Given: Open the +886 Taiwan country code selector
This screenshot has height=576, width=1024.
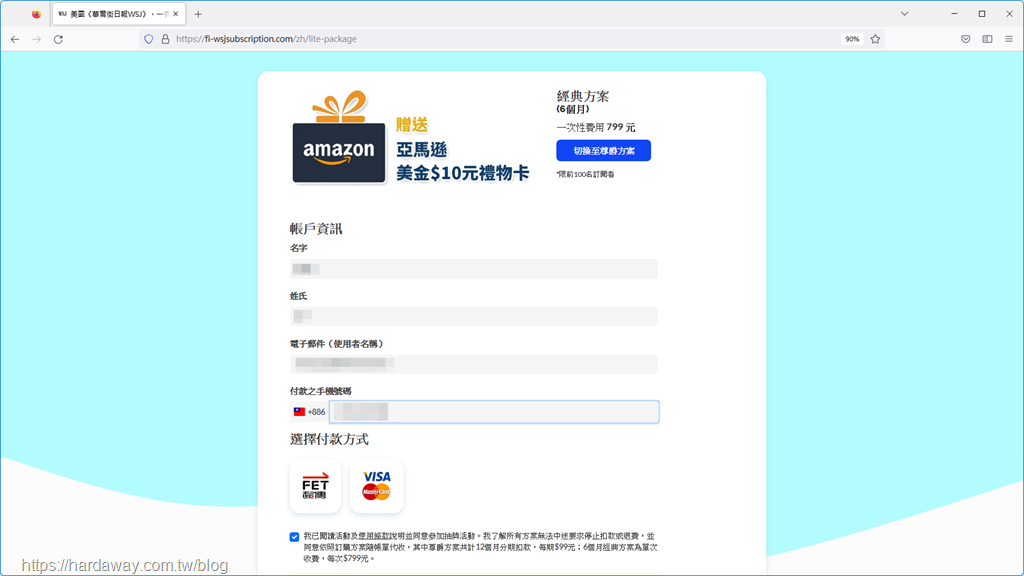Looking at the screenshot, I should pyautogui.click(x=309, y=412).
